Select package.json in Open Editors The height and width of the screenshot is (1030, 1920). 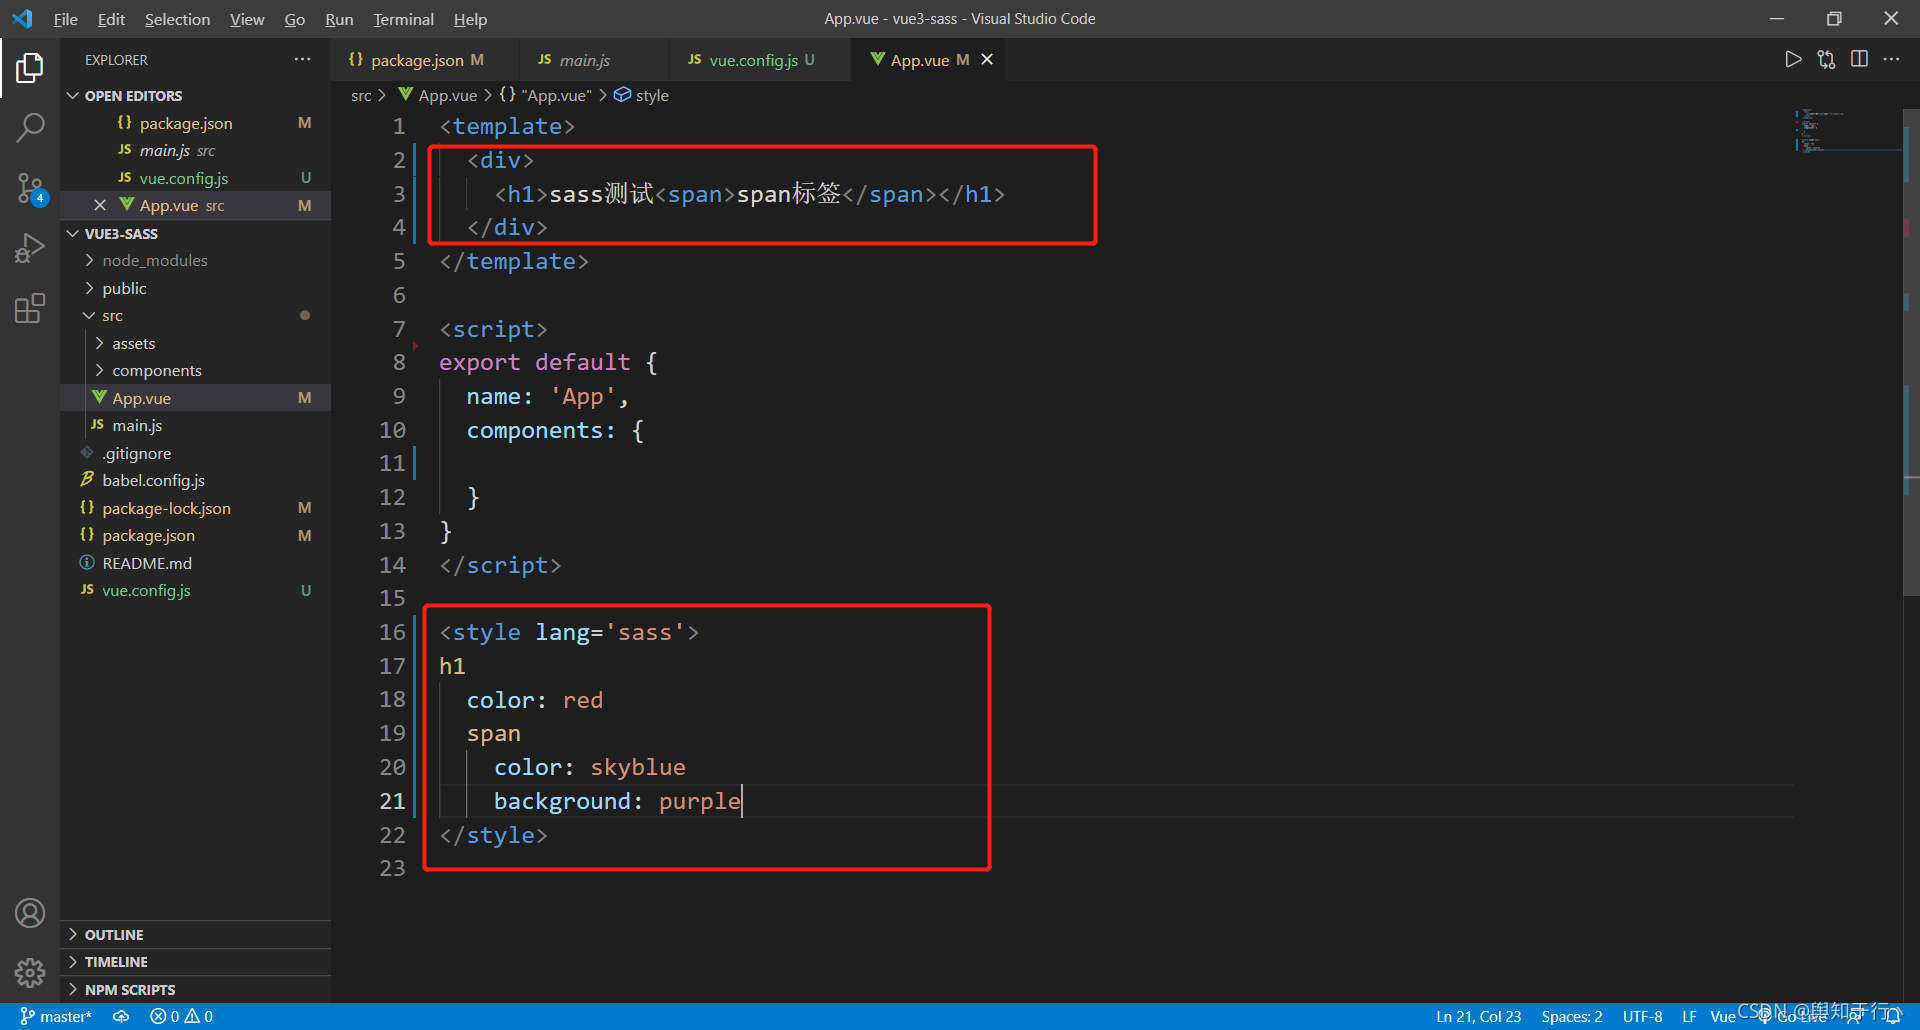point(195,123)
